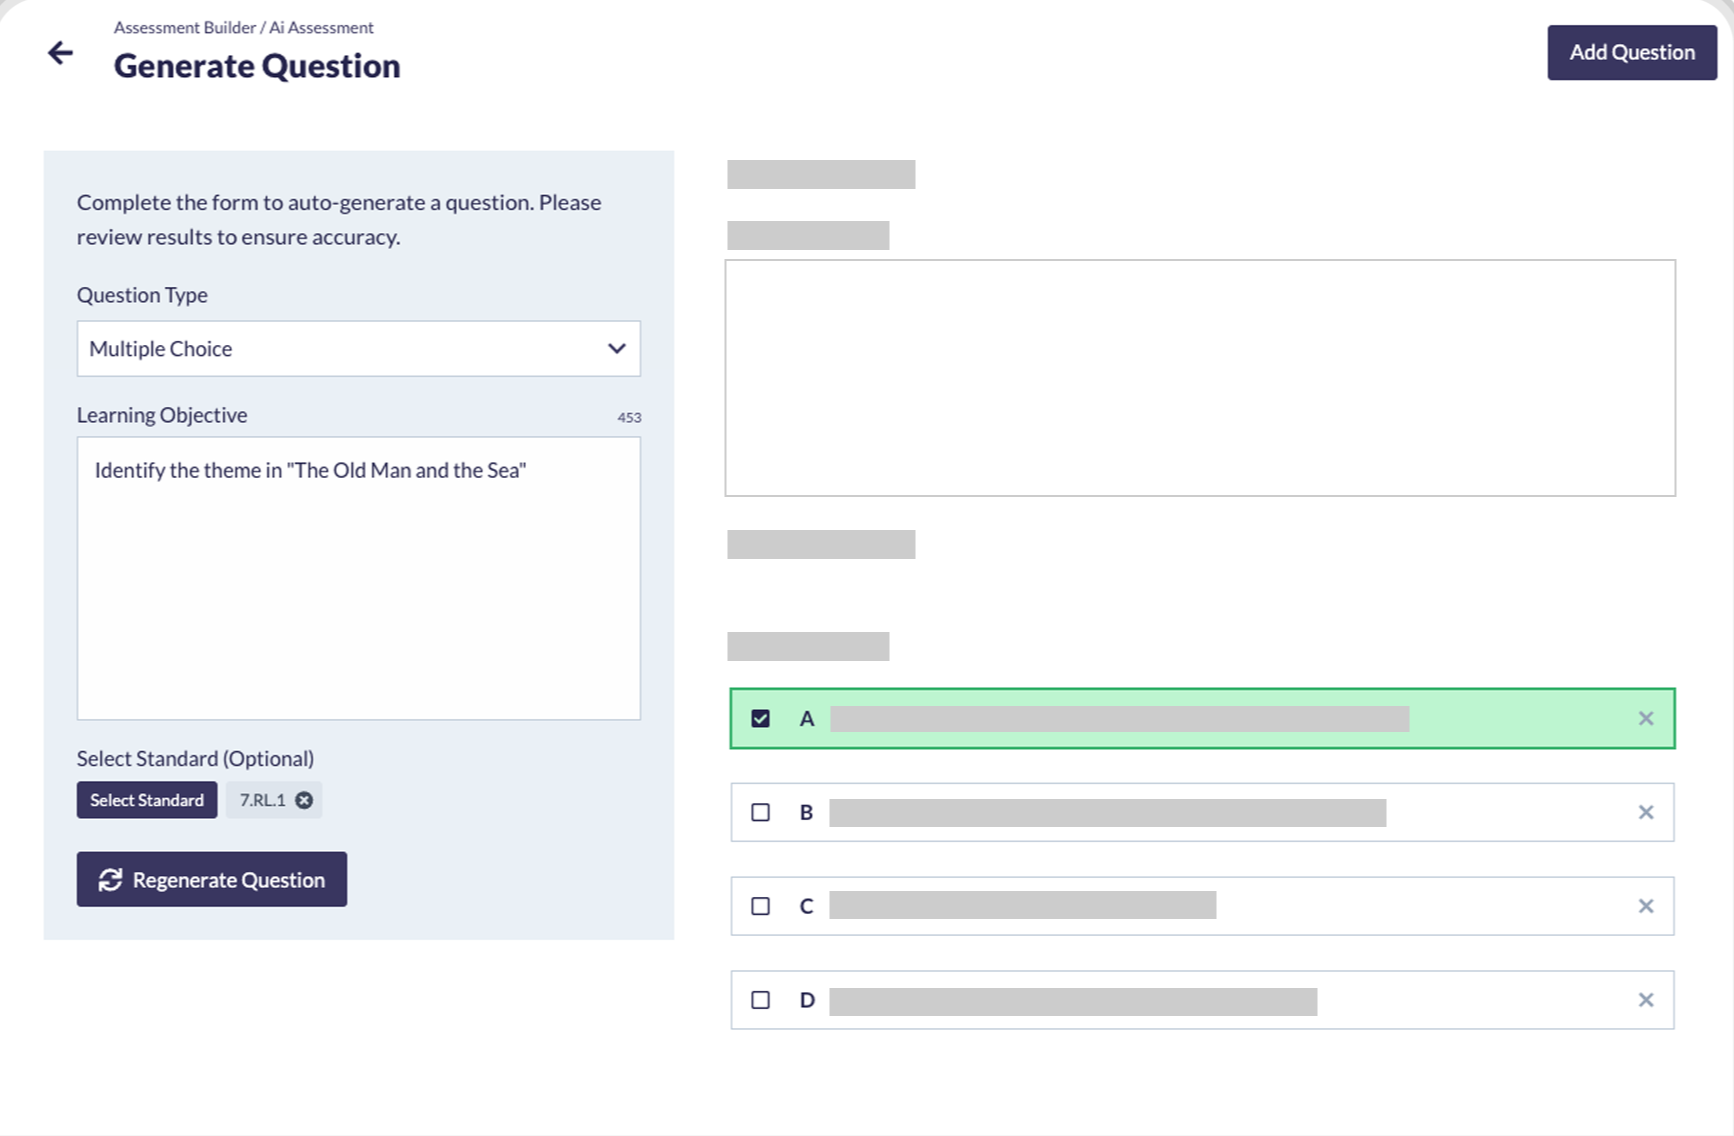Delete answer option D using its X
This screenshot has width=1734, height=1136.
click(x=1645, y=1000)
